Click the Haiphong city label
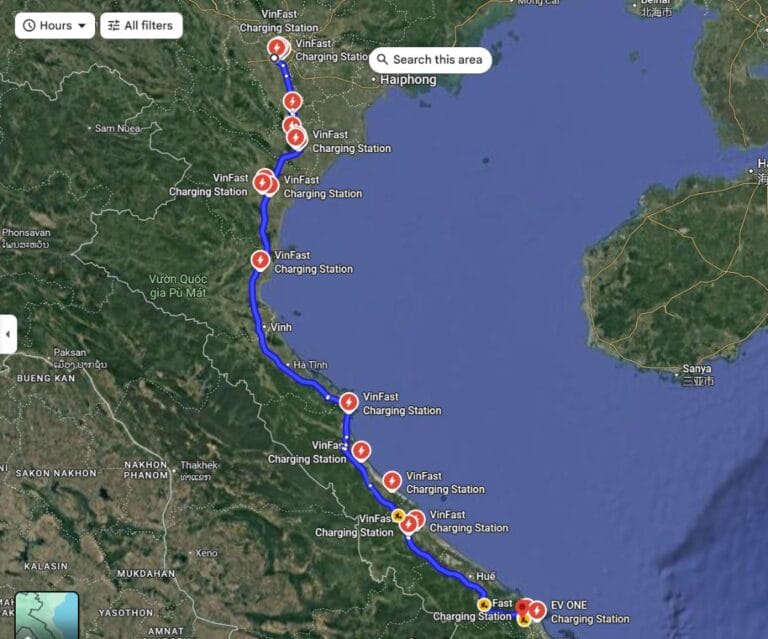 (408, 79)
